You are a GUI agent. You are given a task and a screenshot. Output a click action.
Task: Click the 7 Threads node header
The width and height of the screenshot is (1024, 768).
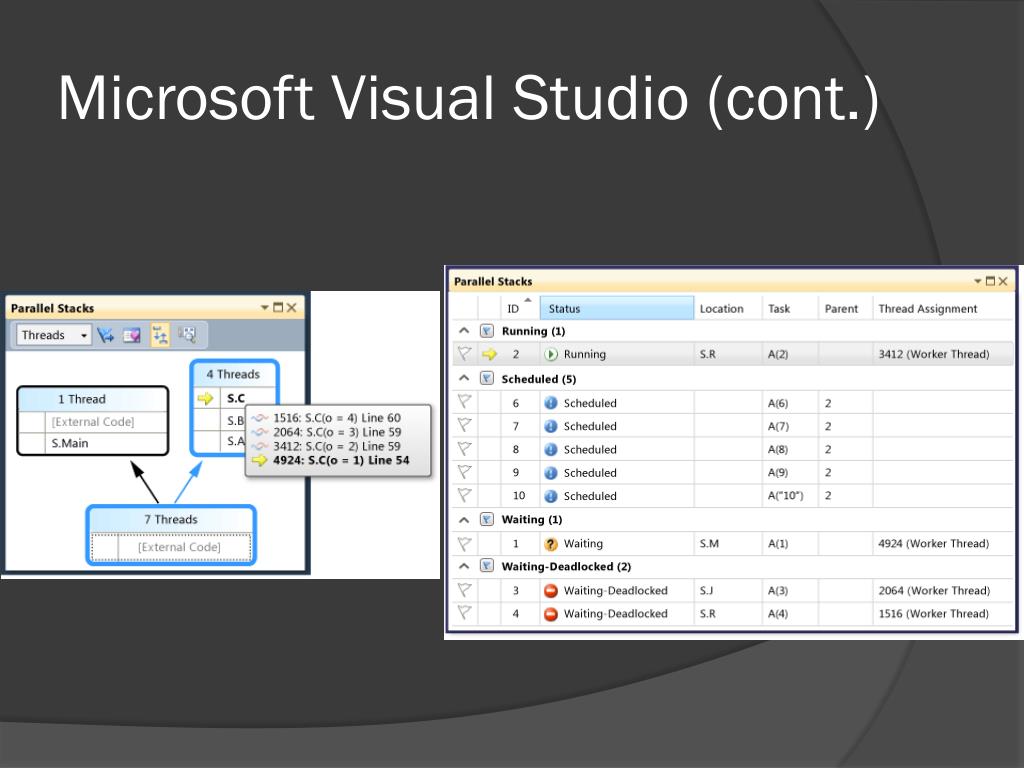[171, 519]
